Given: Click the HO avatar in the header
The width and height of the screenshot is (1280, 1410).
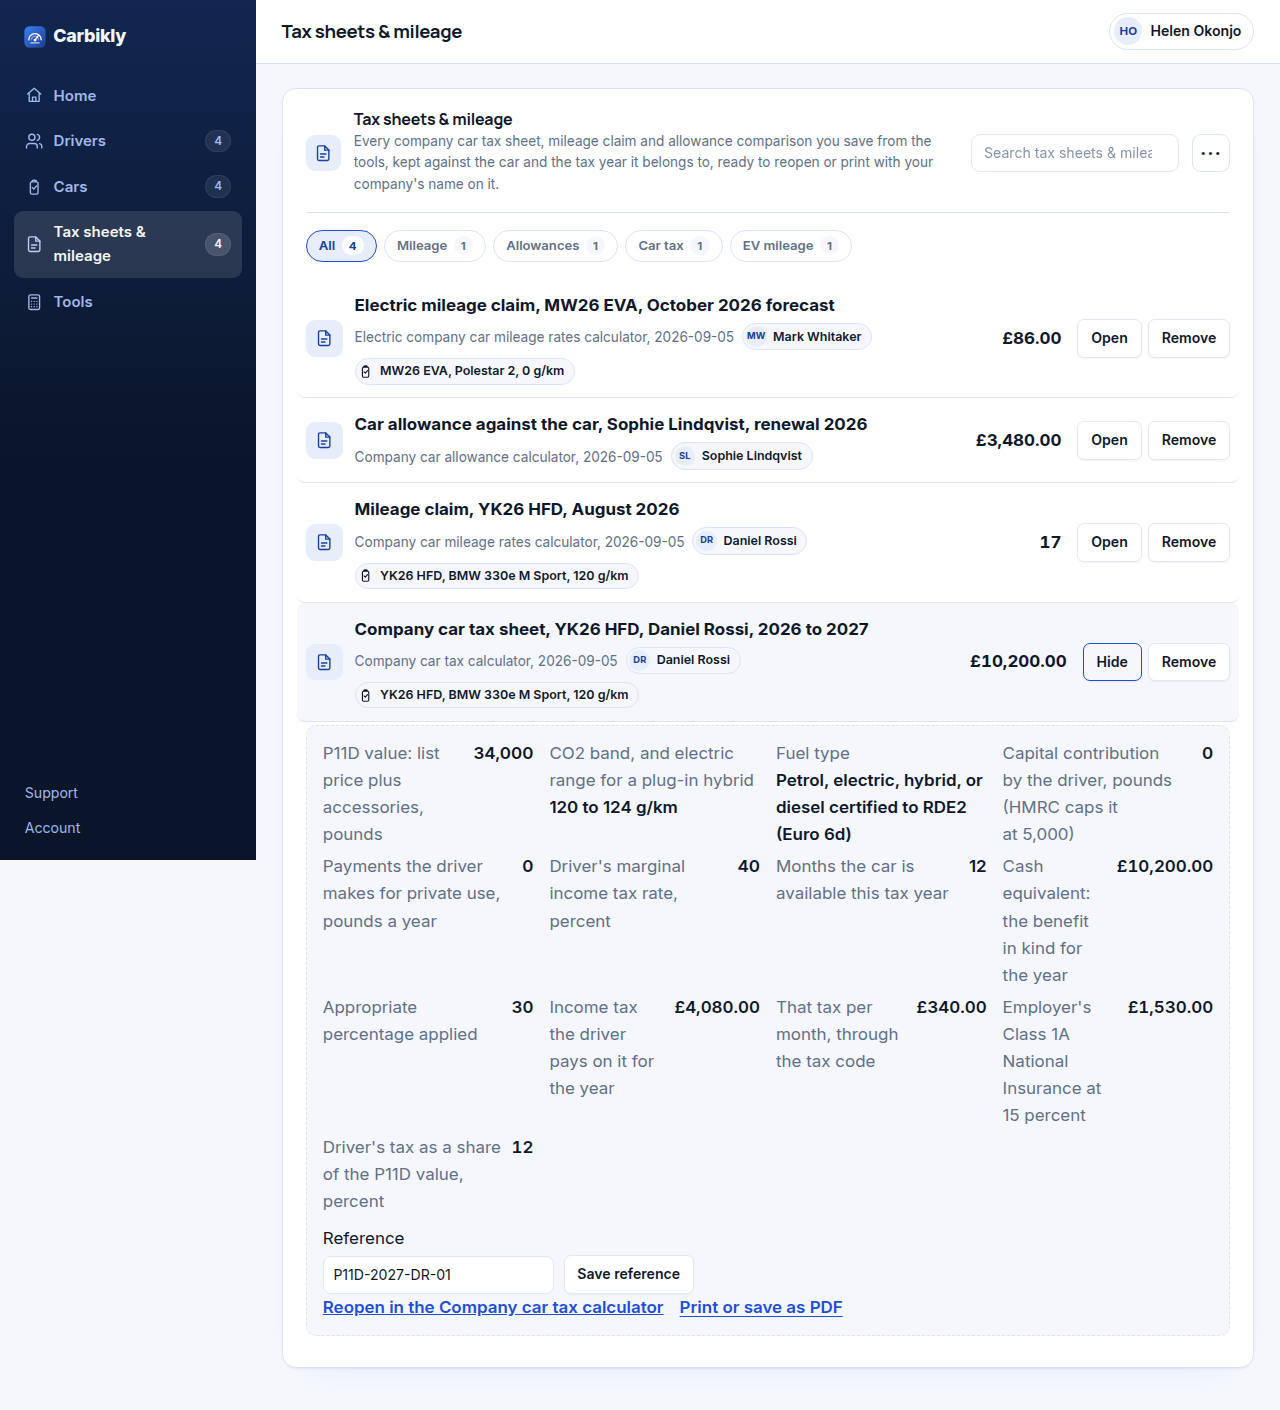Looking at the screenshot, I should coord(1128,31).
